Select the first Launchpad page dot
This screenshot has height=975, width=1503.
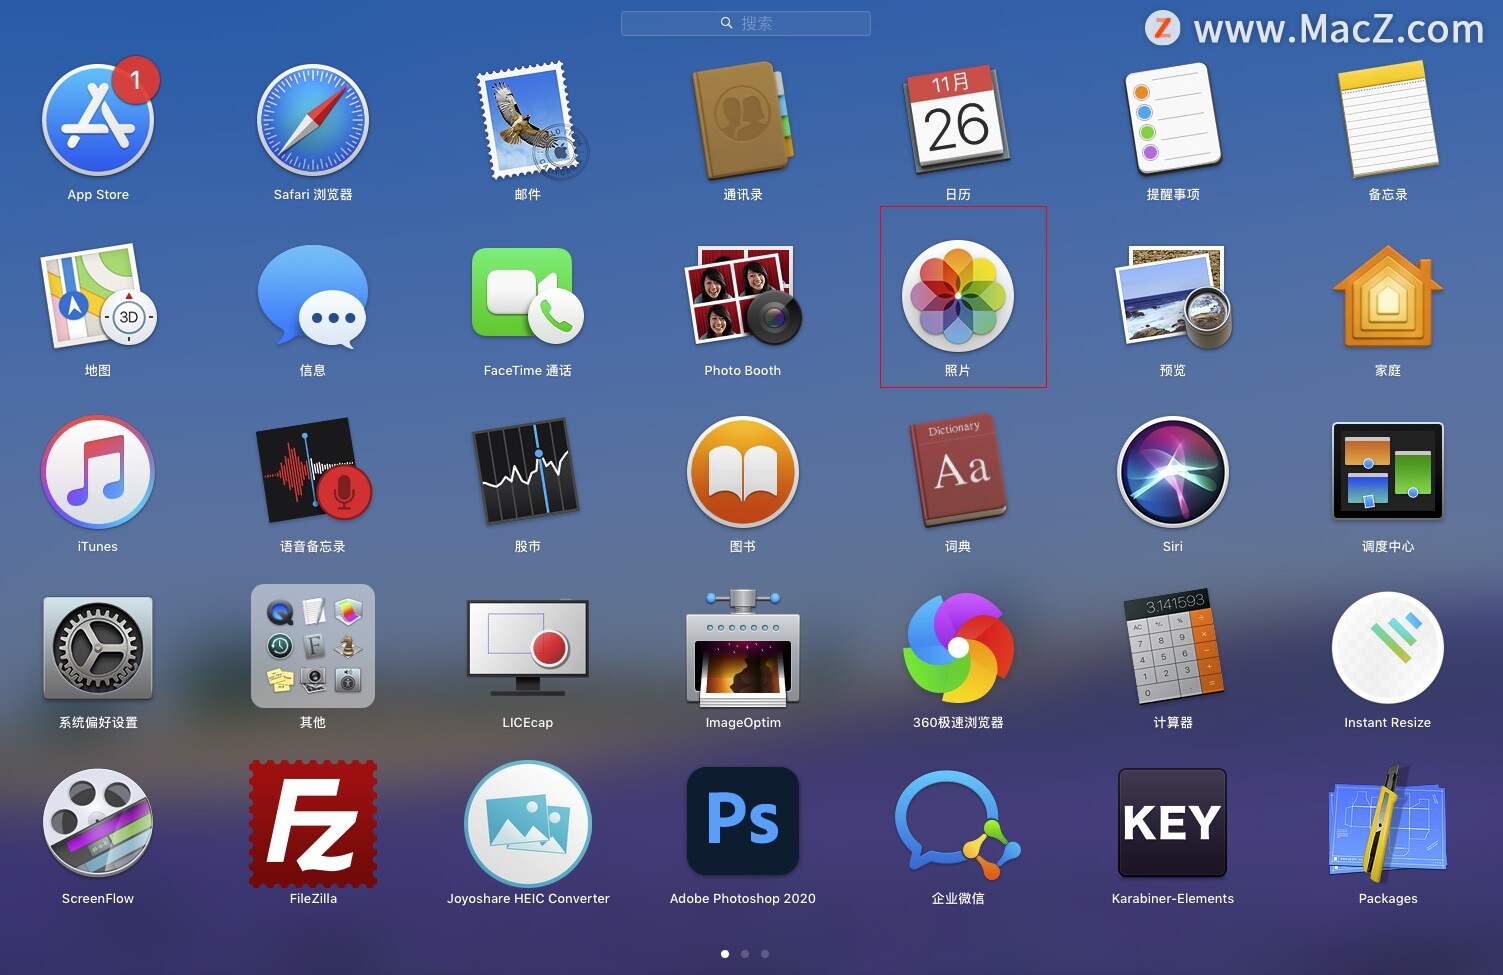725,954
